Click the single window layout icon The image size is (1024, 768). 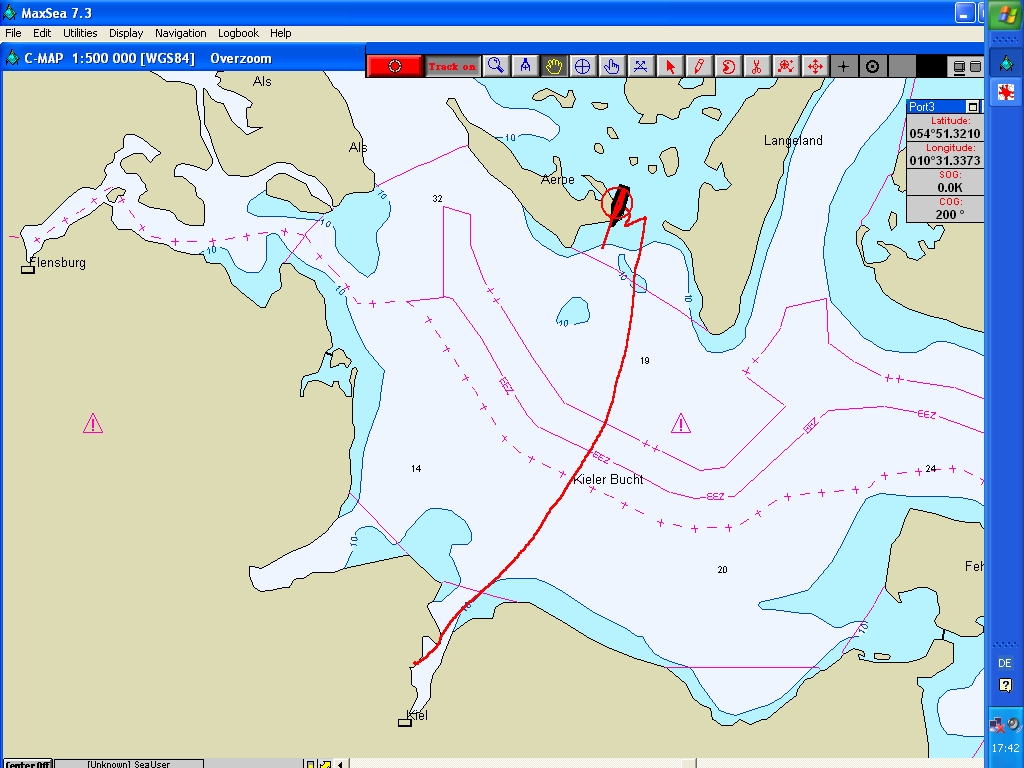975,67
